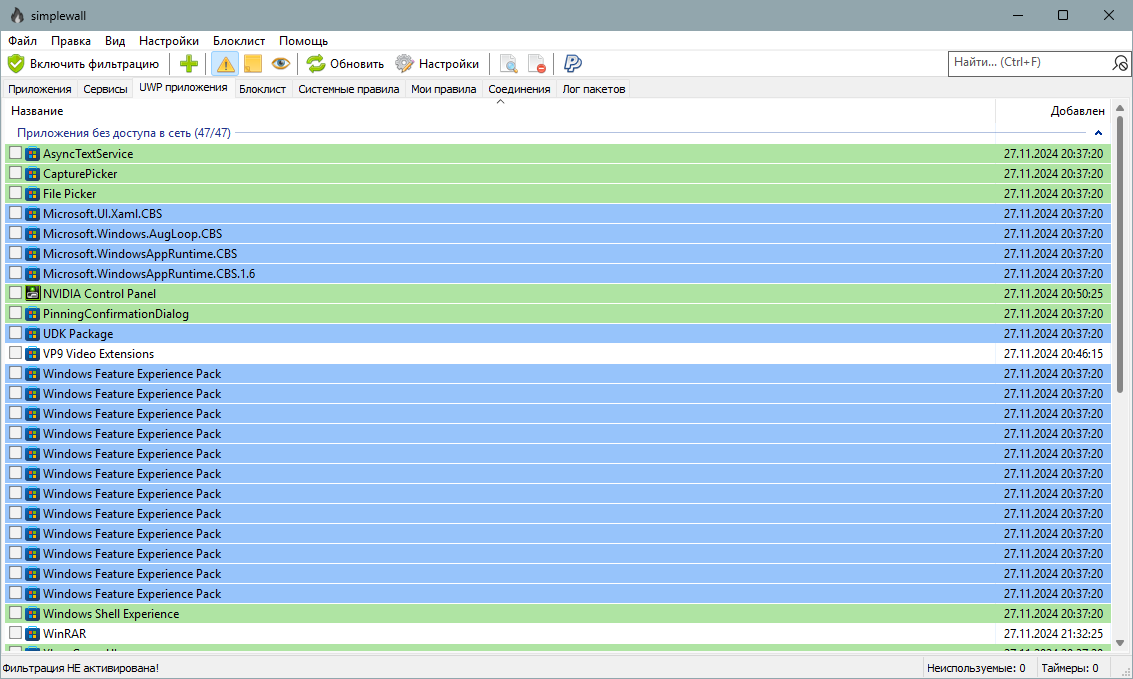Click the UDK Package app icon

[x=33, y=334]
